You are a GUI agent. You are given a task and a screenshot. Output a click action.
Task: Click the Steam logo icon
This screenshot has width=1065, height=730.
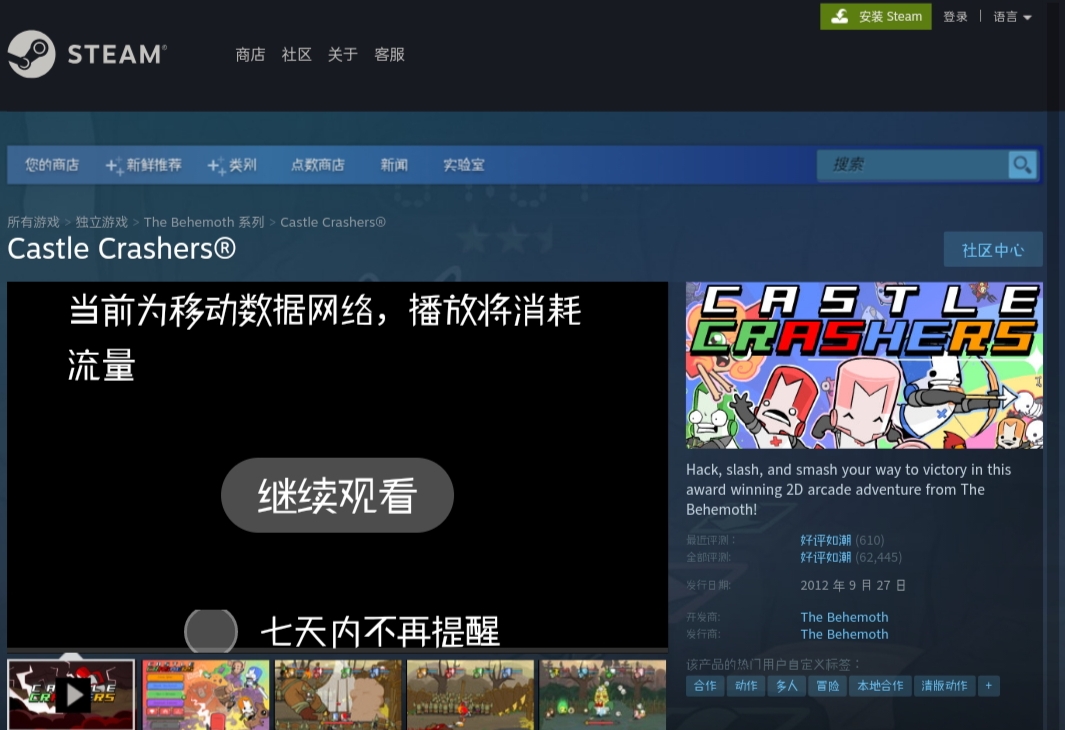pyautogui.click(x=31, y=54)
